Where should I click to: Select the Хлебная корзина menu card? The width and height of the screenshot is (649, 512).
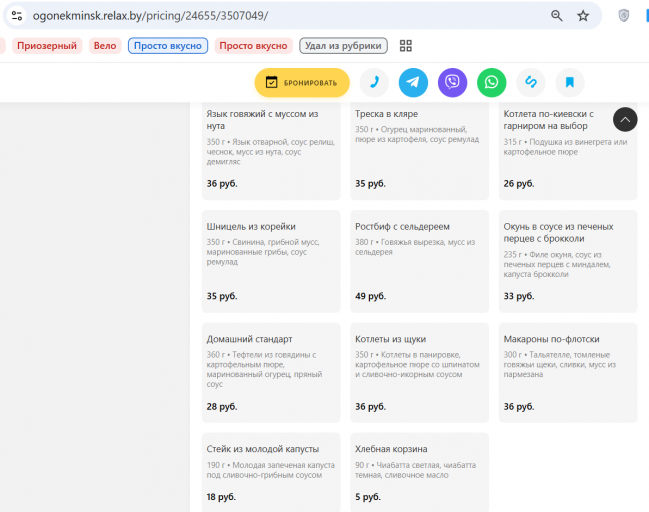[419, 472]
